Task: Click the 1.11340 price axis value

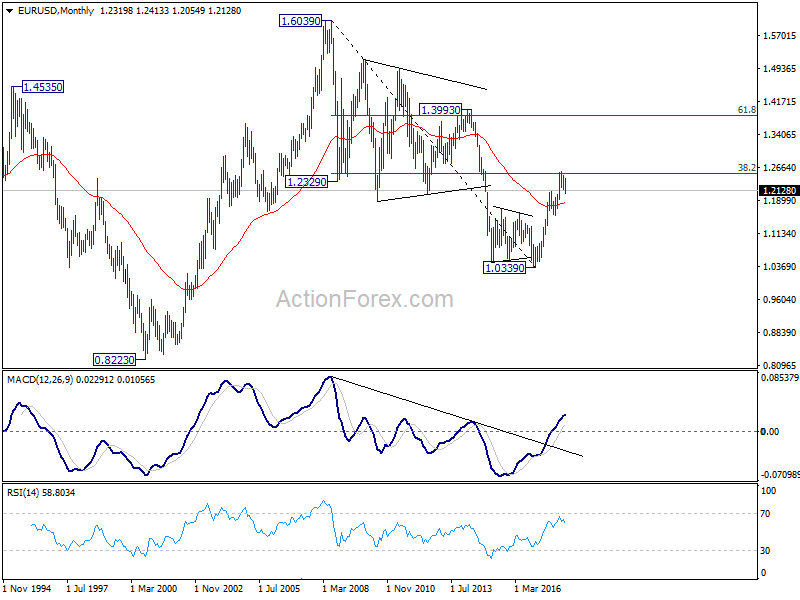Action: tap(779, 234)
